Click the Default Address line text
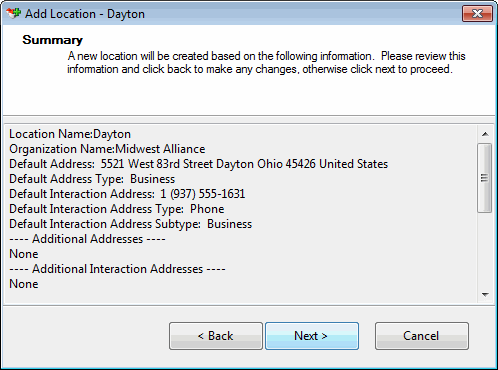The width and height of the screenshot is (498, 370). point(198,164)
